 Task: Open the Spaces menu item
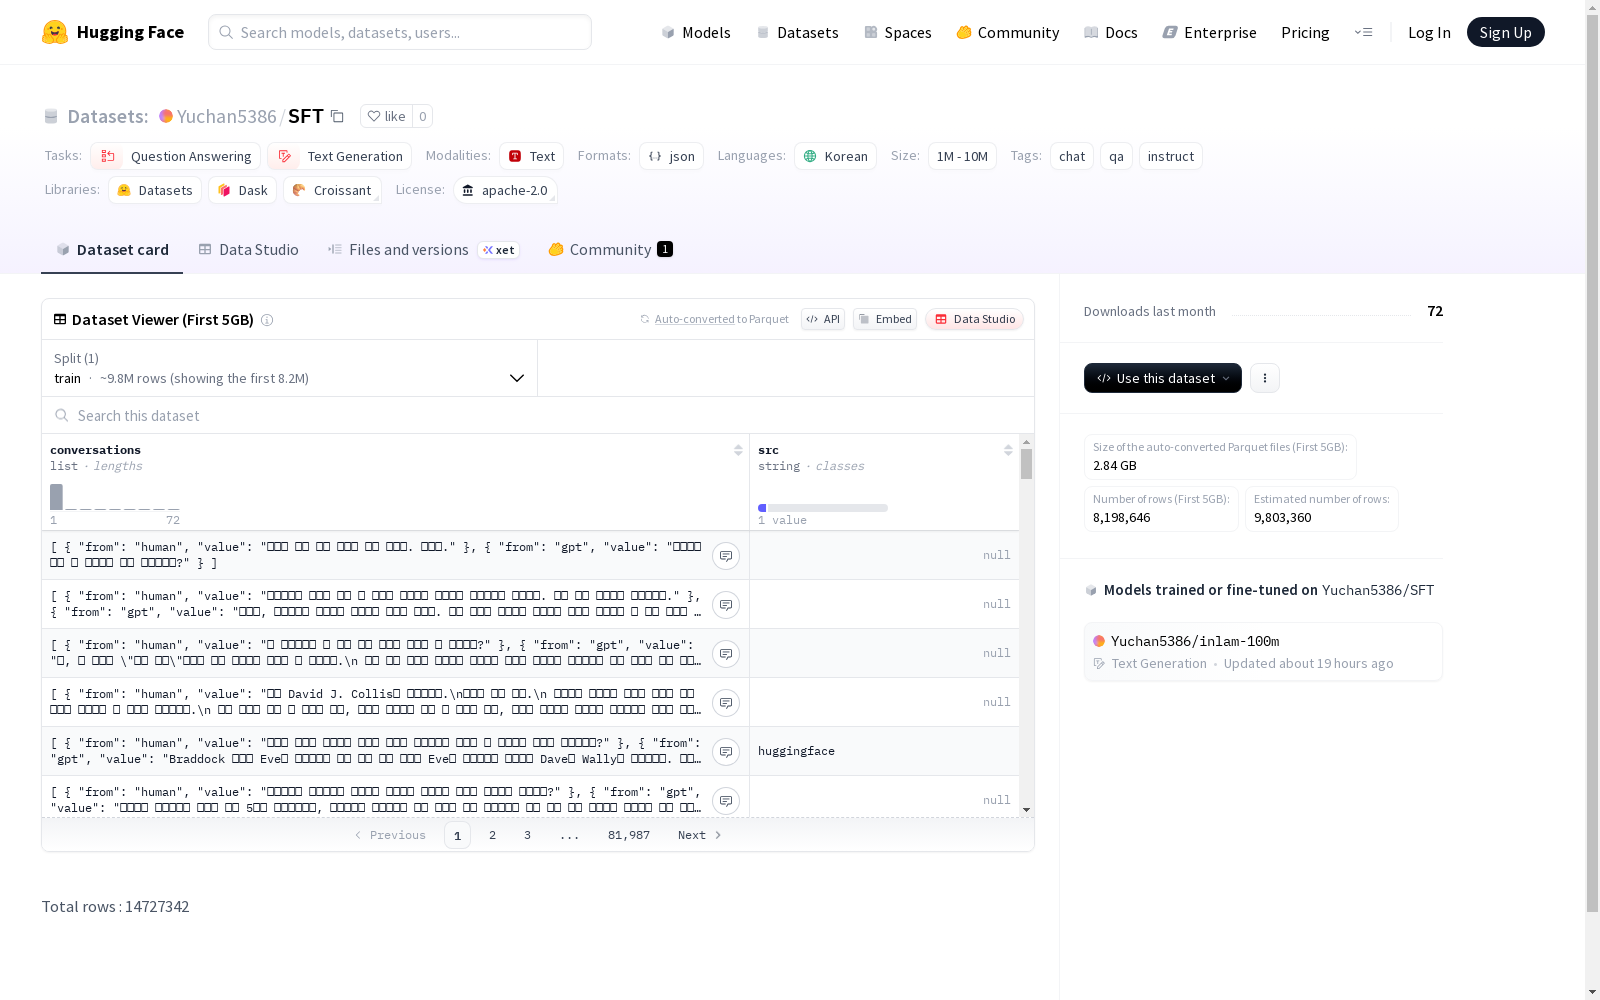pos(898,32)
